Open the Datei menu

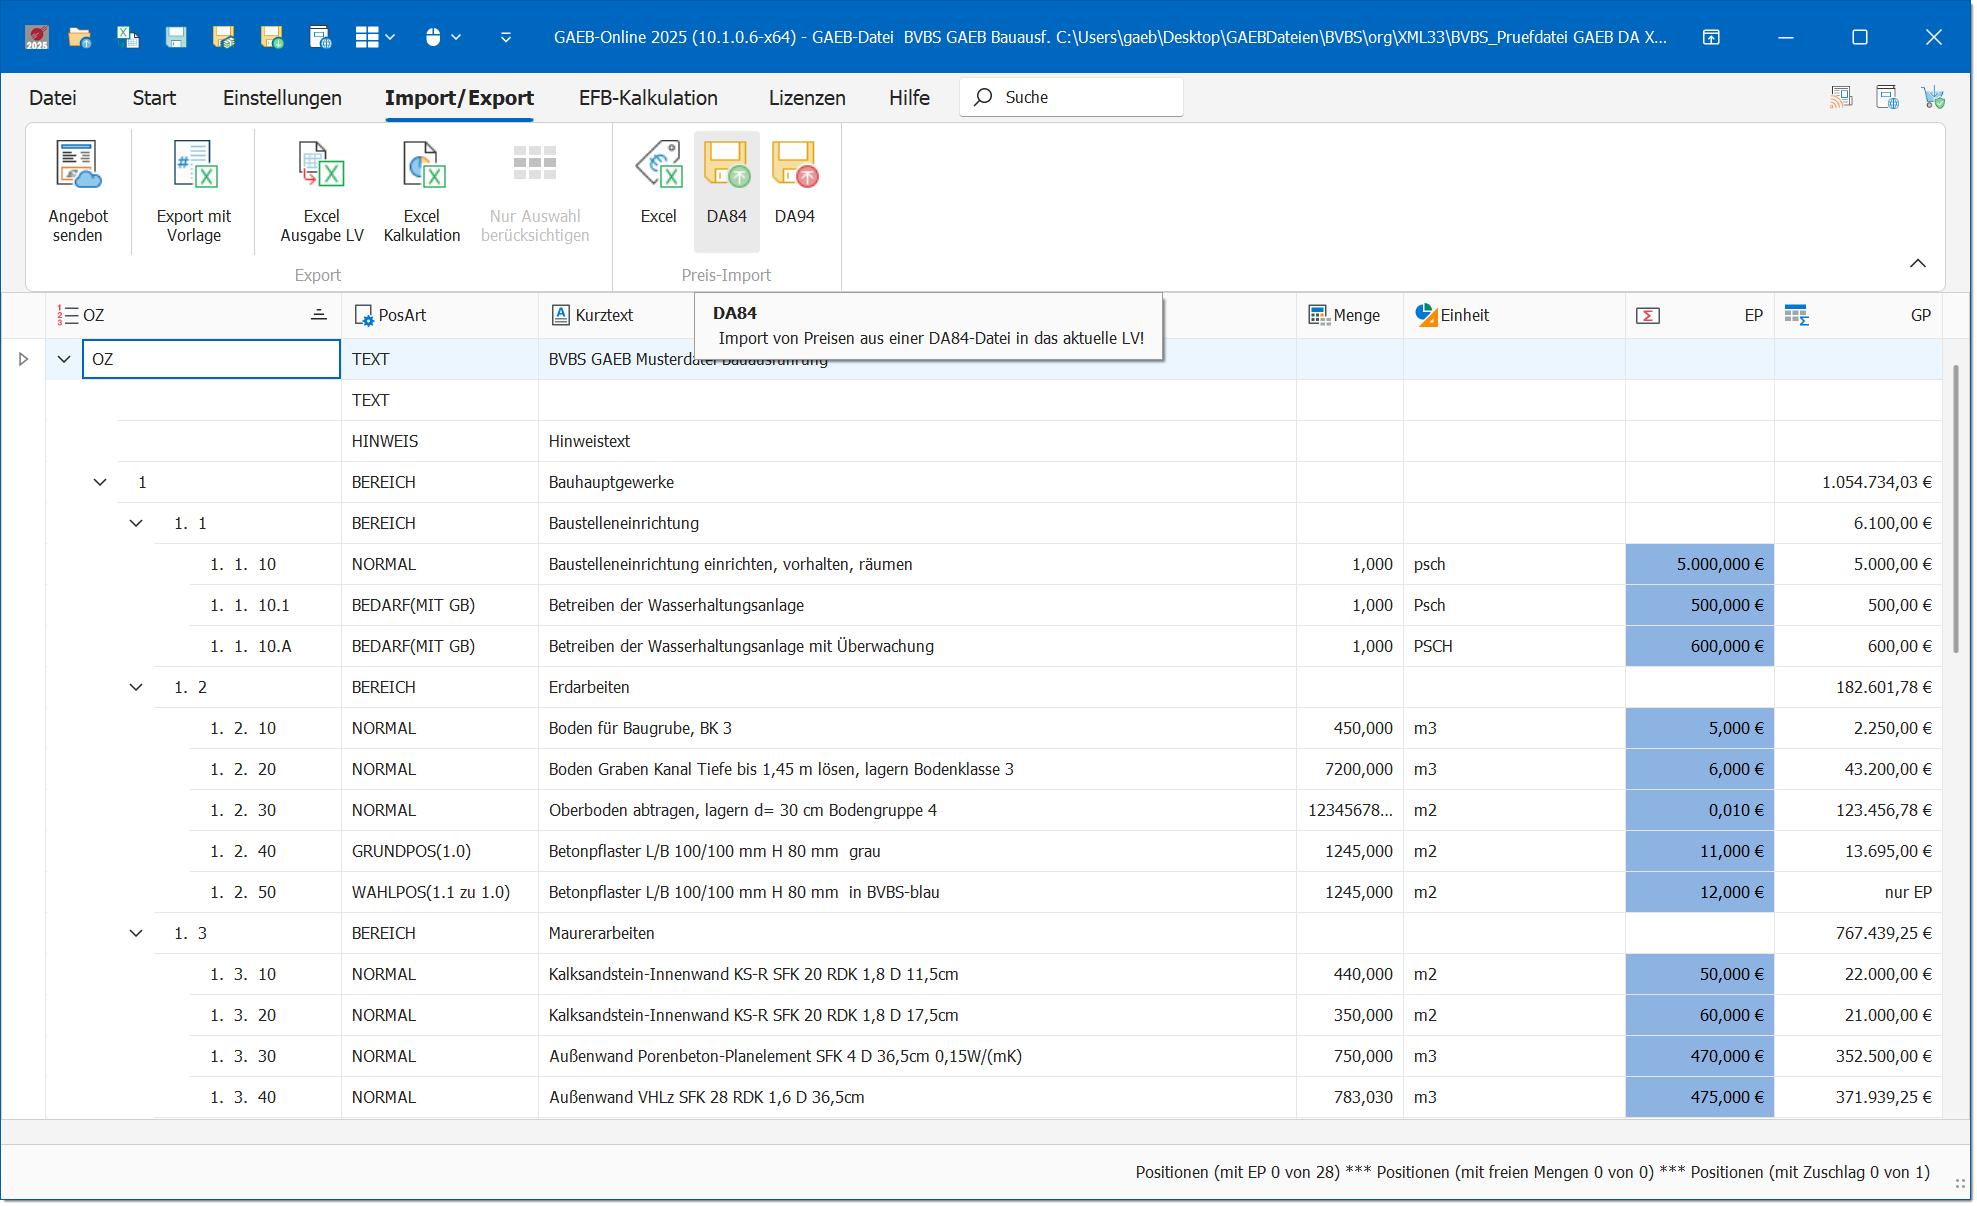pyautogui.click(x=52, y=97)
